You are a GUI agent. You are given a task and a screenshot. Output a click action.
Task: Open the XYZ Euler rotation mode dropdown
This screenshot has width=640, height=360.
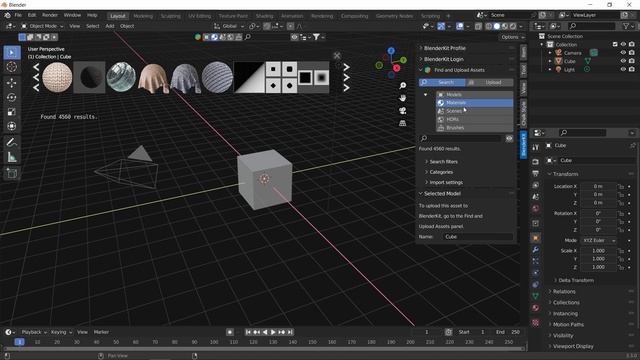tap(599, 240)
